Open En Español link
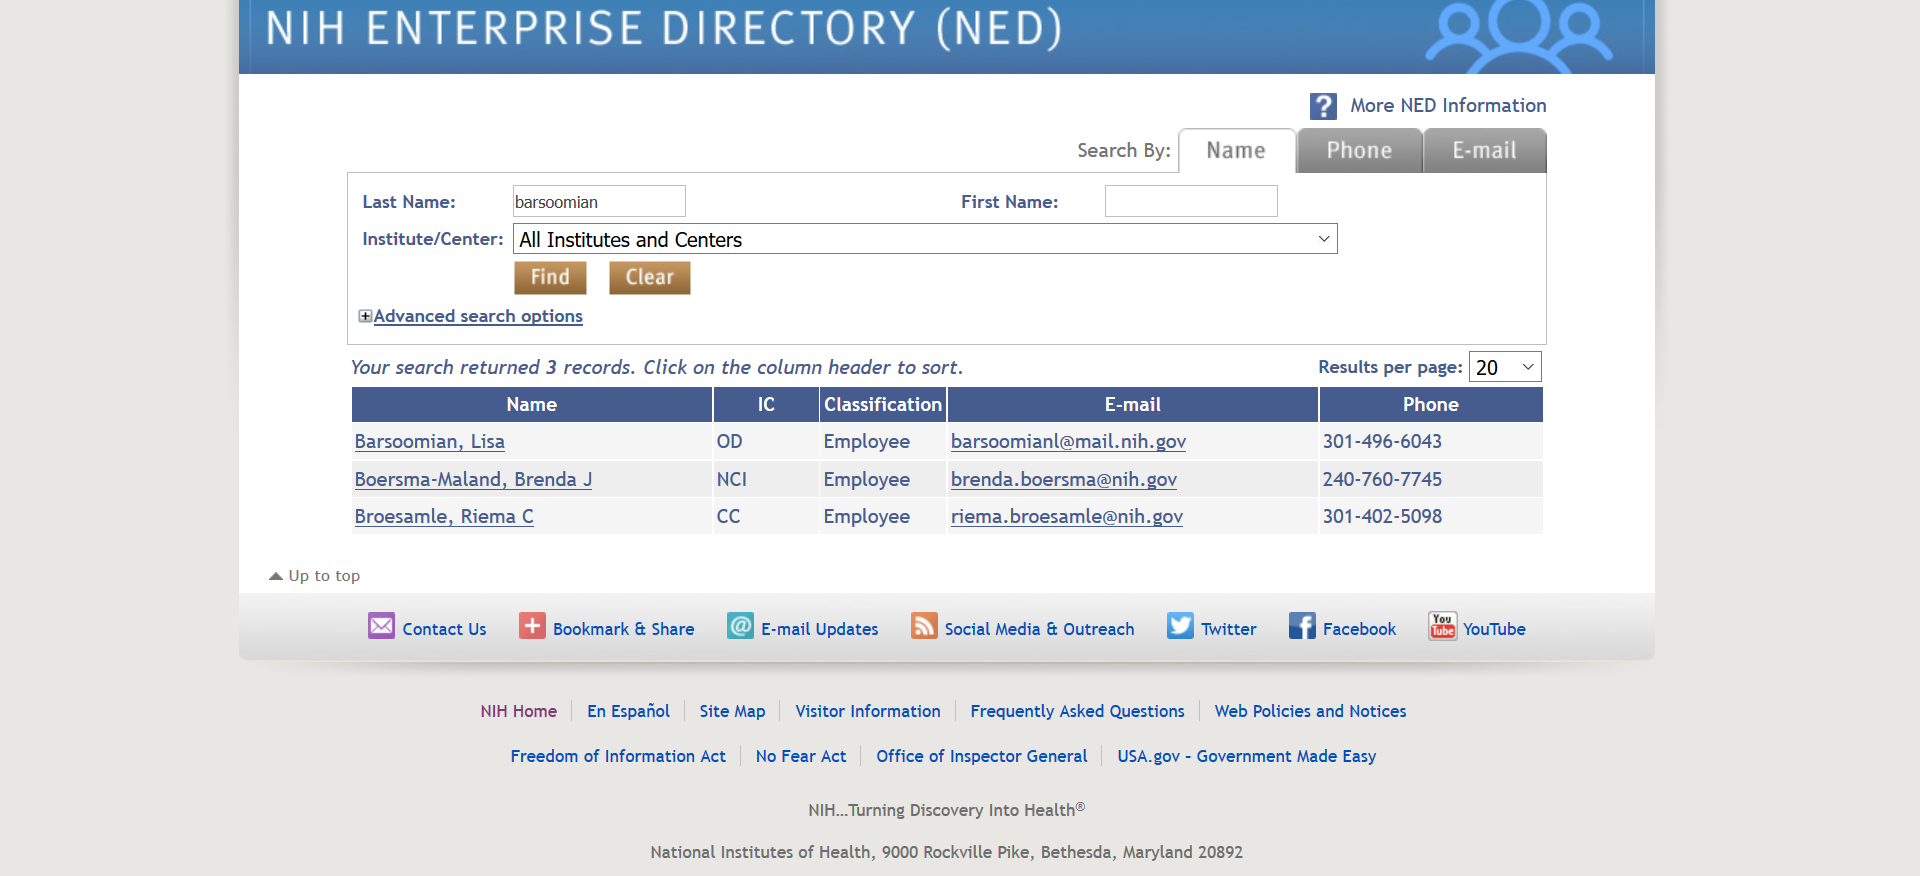 coord(629,711)
